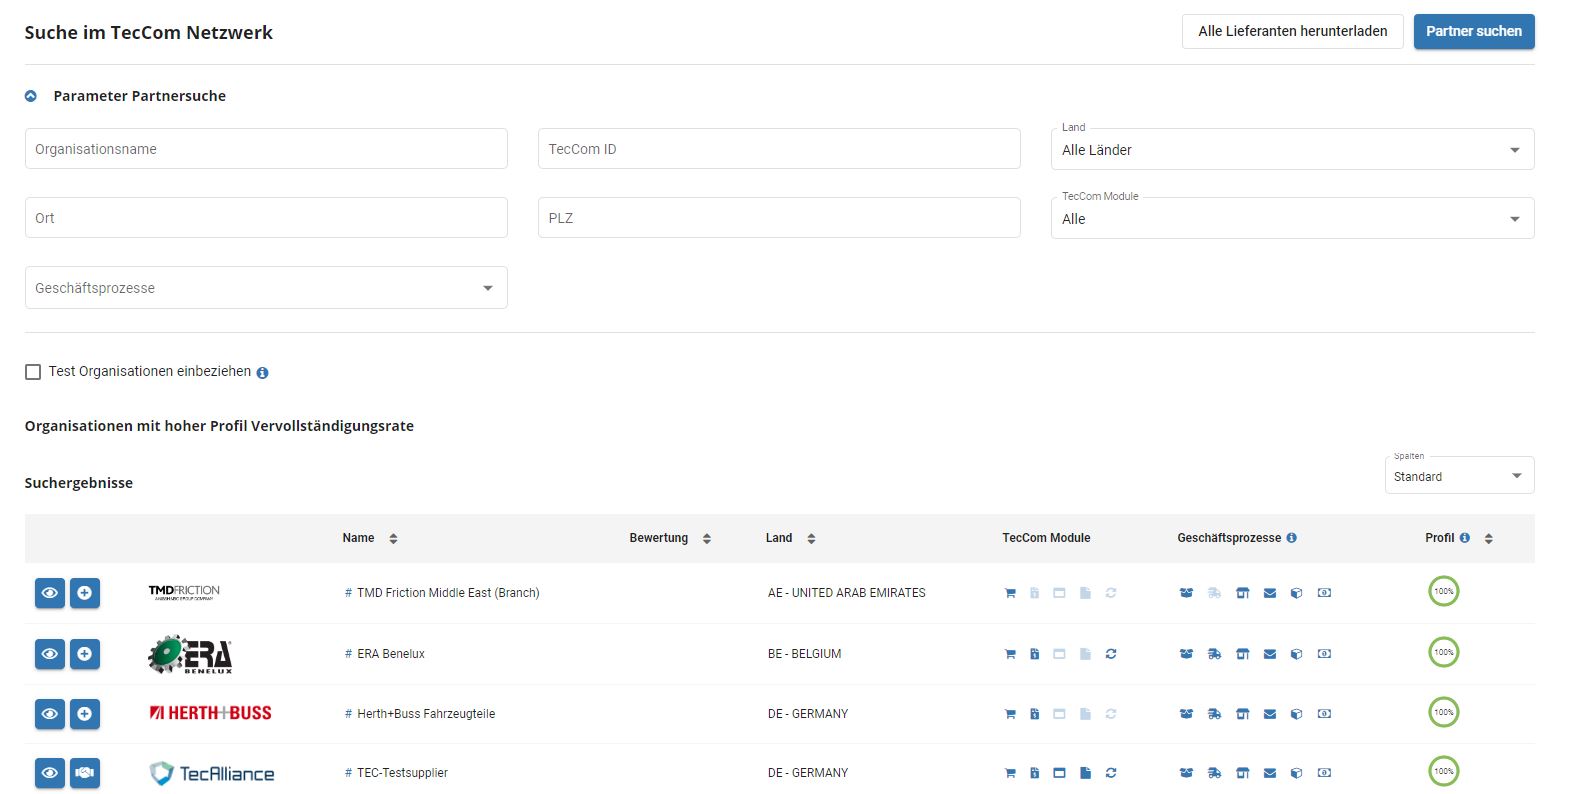Sort results by Profil column
This screenshot has height=794, width=1569.
pos(1488,538)
